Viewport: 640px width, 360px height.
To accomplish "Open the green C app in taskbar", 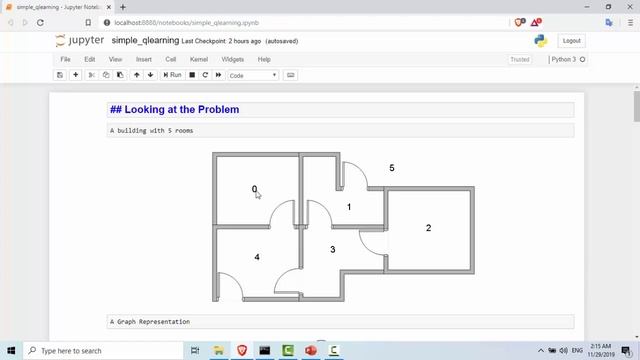I will 288,351.
